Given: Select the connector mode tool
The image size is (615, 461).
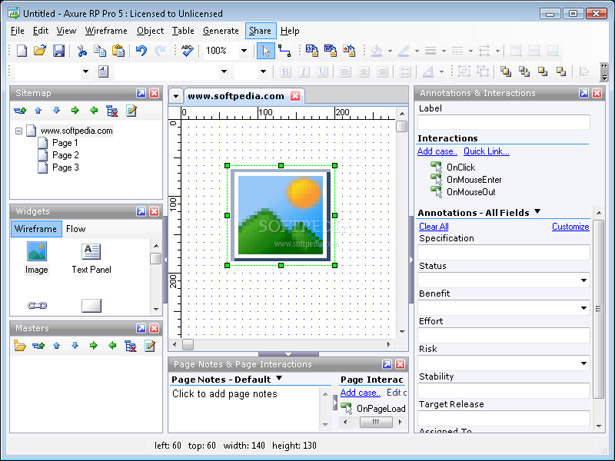Looking at the screenshot, I should click(284, 51).
